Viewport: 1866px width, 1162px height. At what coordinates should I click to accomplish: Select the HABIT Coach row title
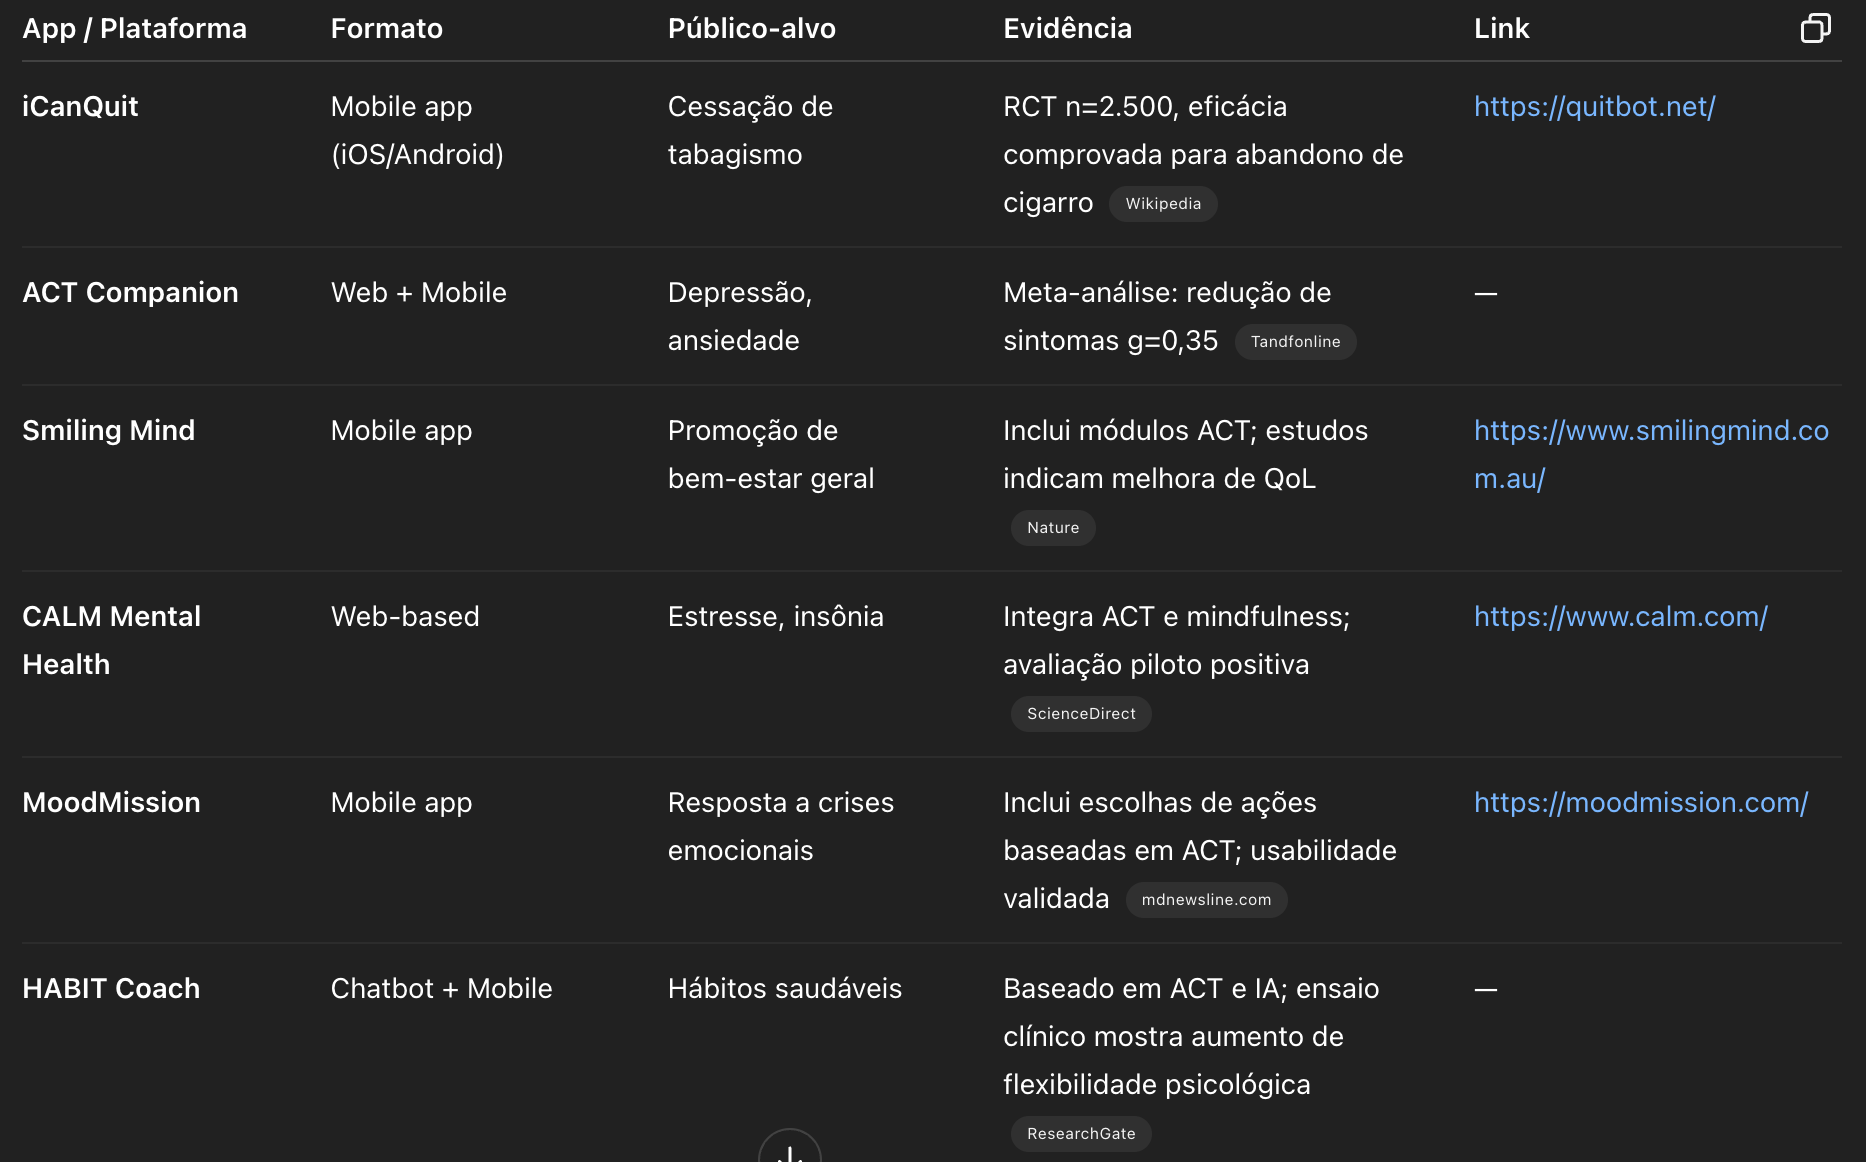(111, 988)
